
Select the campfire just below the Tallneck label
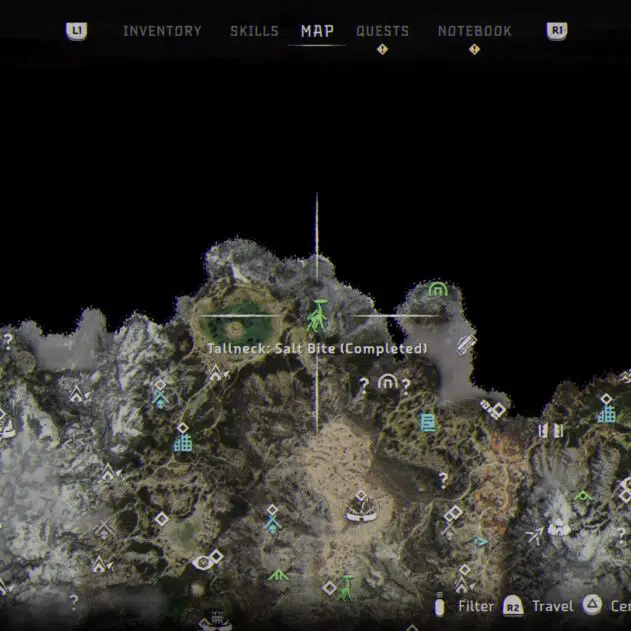tap(217, 374)
